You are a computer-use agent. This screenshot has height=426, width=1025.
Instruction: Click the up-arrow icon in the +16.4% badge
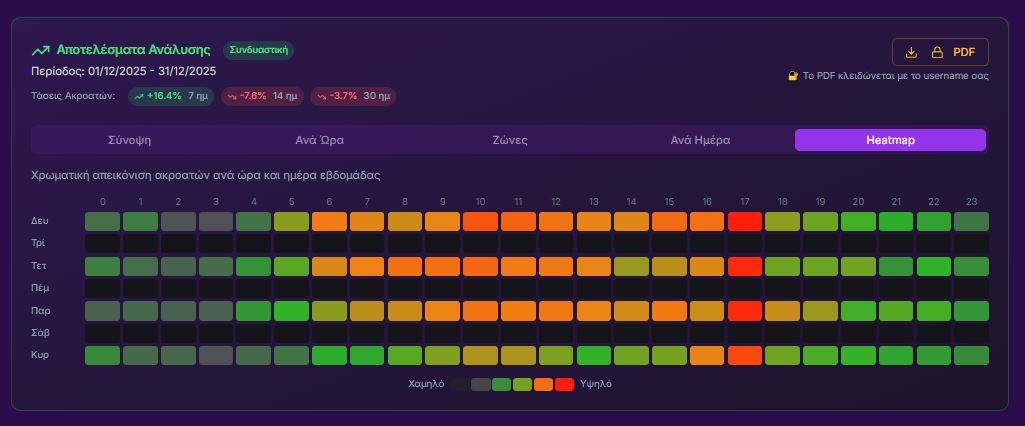tap(138, 97)
